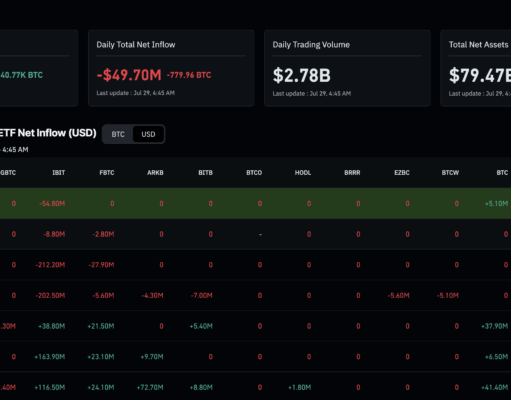
Task: Click the IBIT column header
Action: point(59,173)
